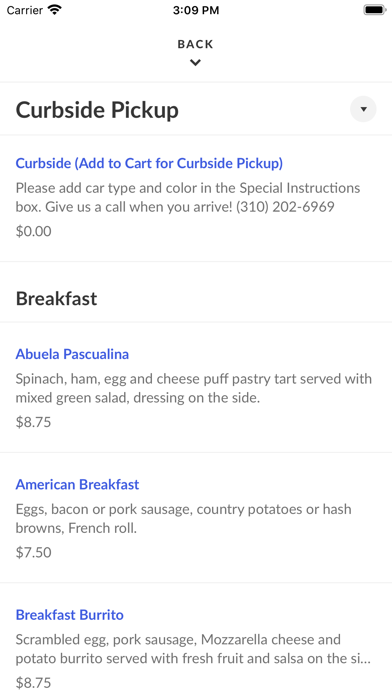This screenshot has height=696, width=392.
Task: Open the Abuela Pascualina item
Action: pyautogui.click(x=72, y=354)
